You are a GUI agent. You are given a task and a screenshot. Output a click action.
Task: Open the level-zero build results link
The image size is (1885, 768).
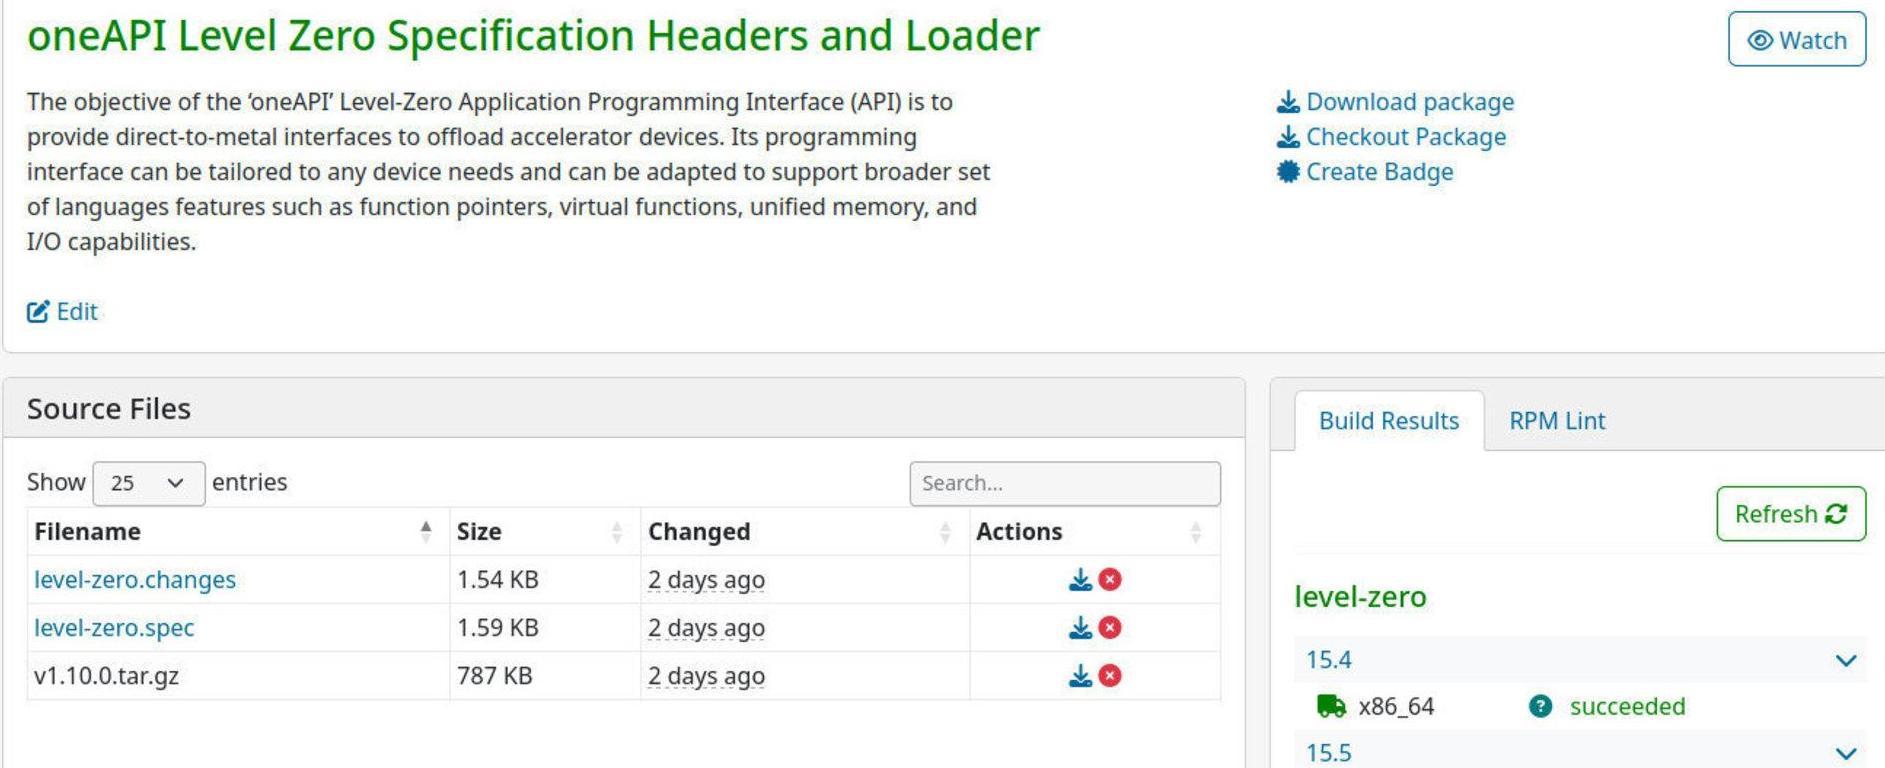[1360, 597]
